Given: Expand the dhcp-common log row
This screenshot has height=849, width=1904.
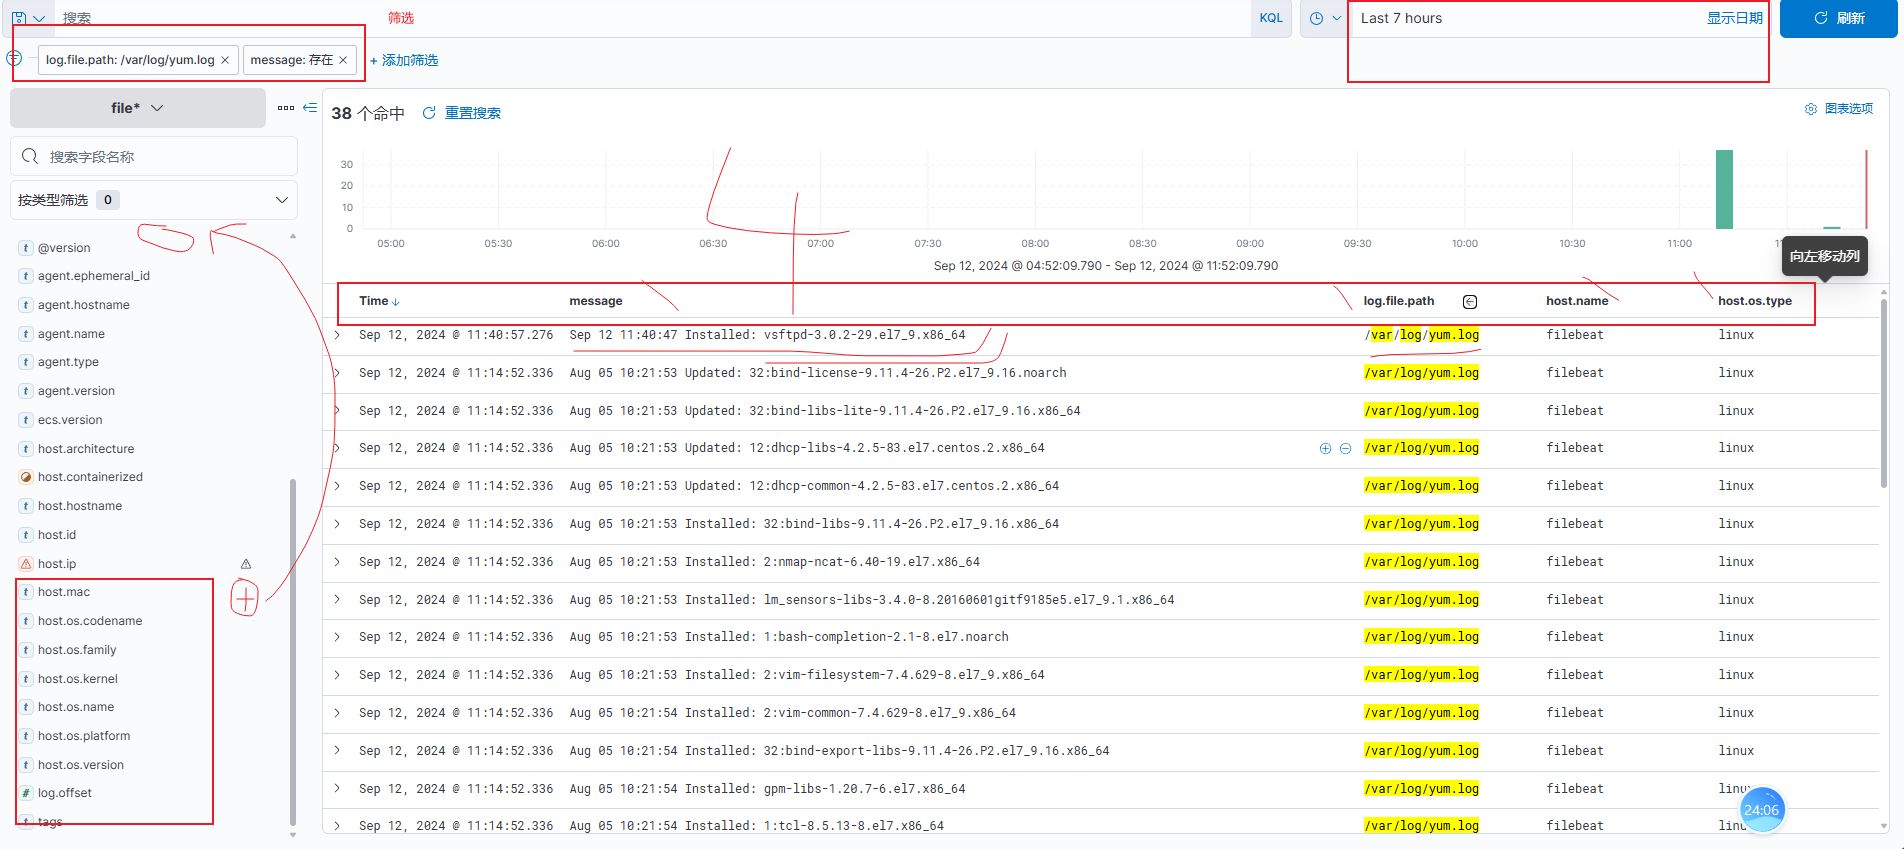Looking at the screenshot, I should (337, 486).
